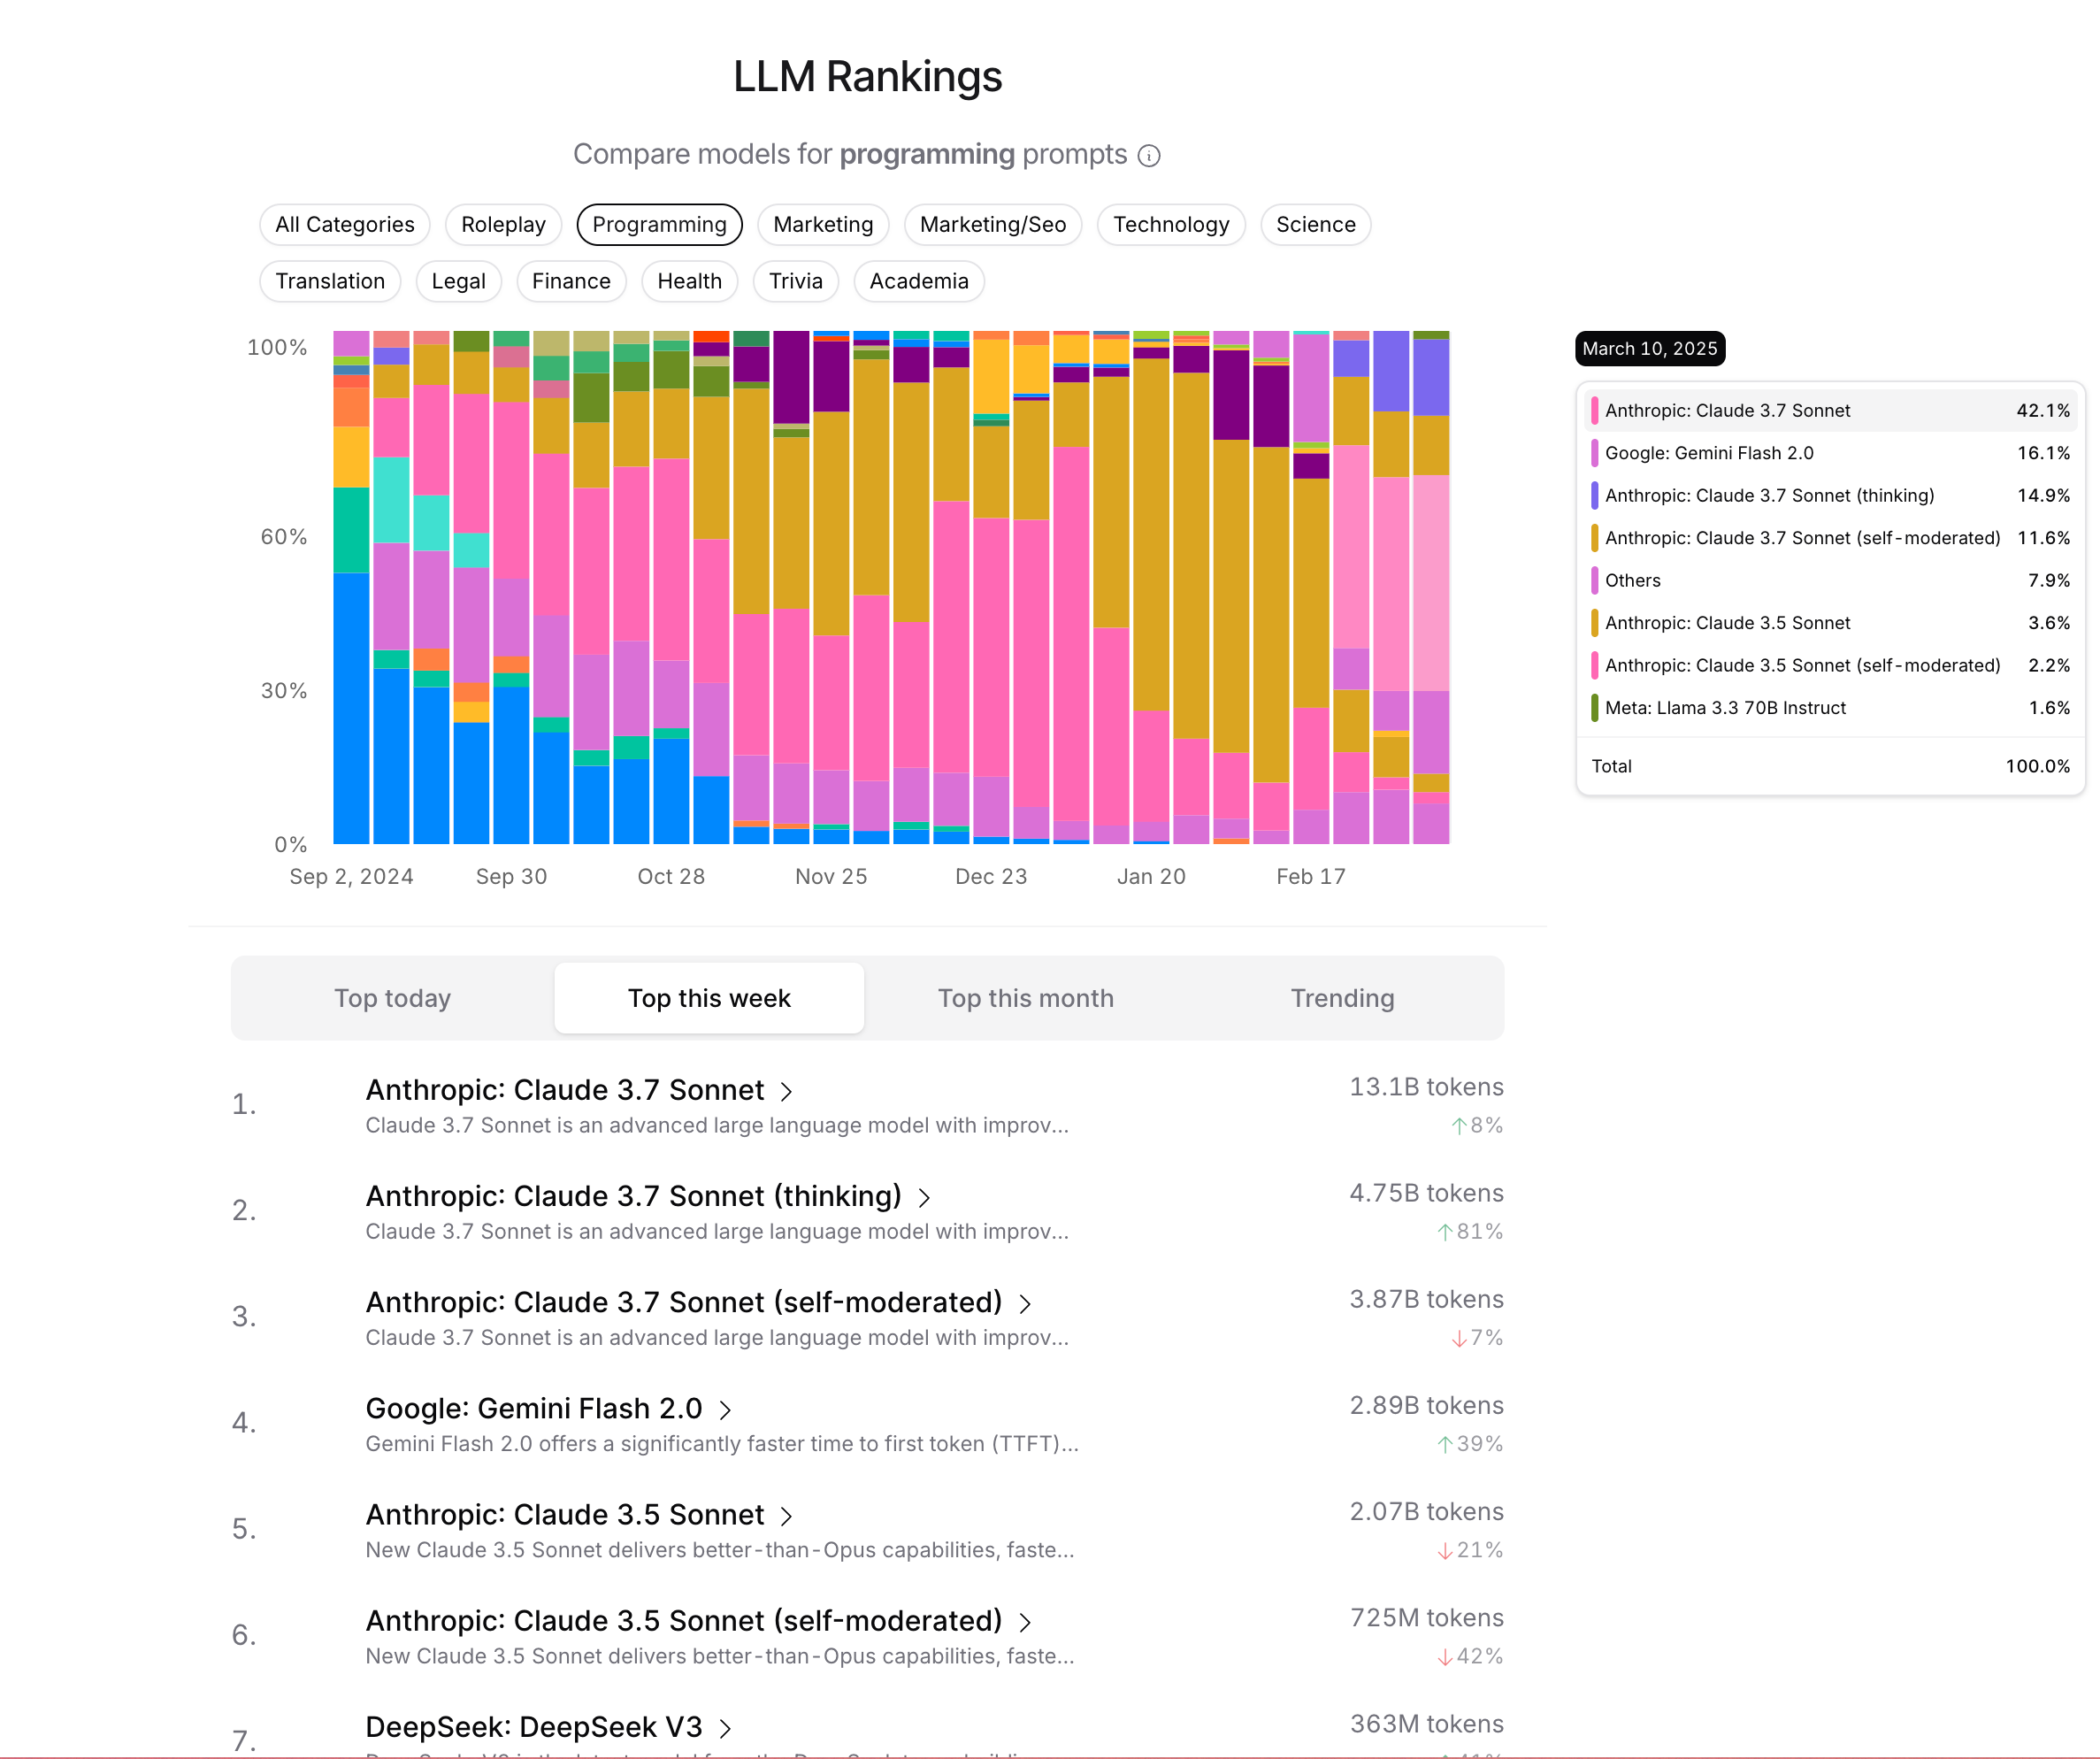
Task: Choose the Finance category chip
Action: 571,281
